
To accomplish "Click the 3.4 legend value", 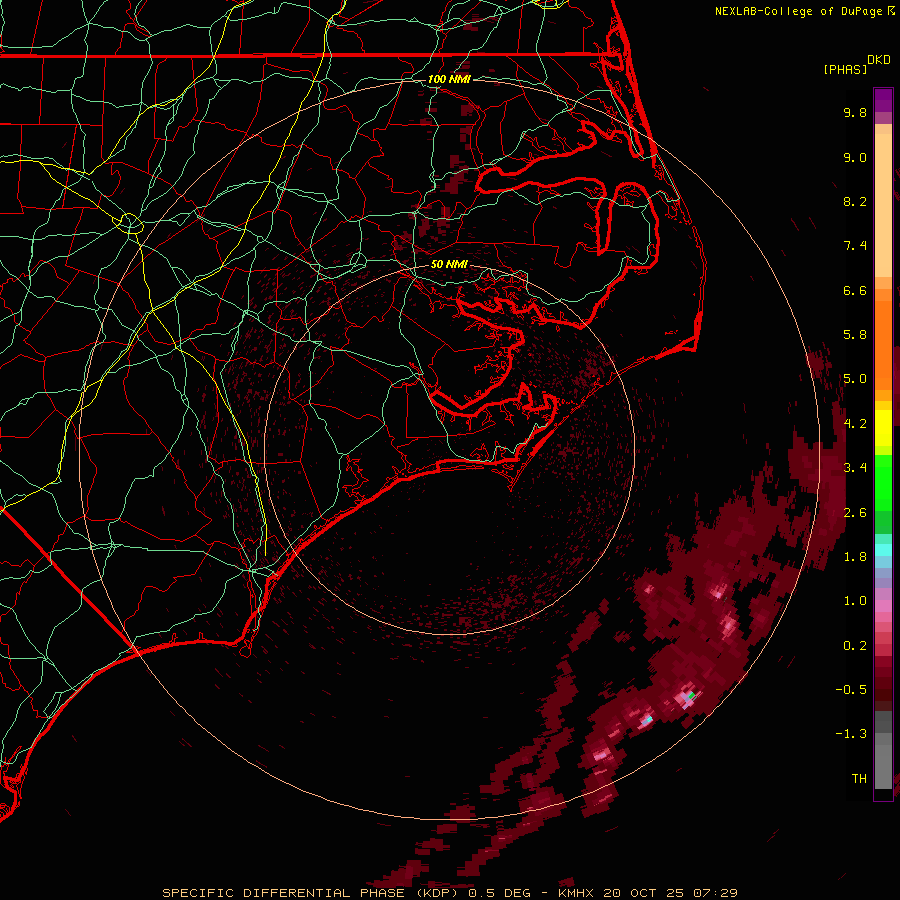I will tap(855, 468).
